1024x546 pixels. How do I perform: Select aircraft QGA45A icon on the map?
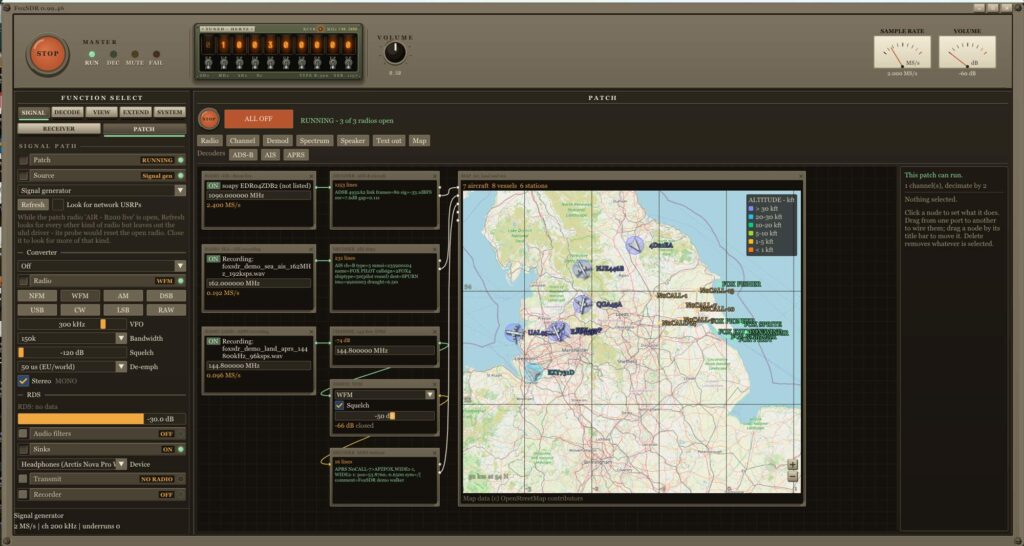tap(581, 304)
